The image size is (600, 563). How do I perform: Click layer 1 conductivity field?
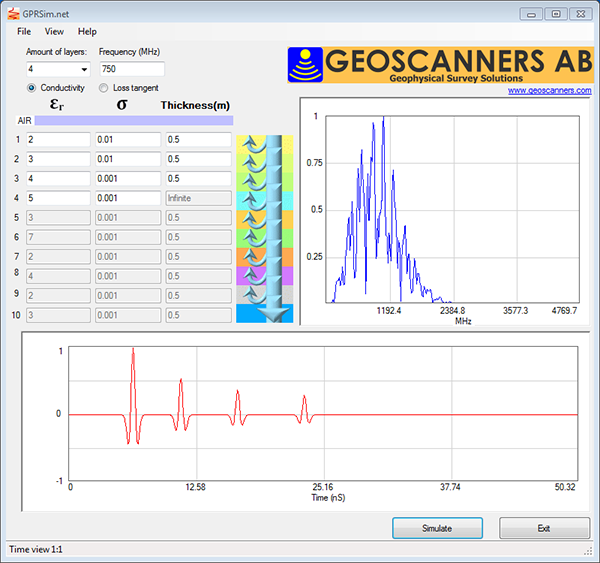[x=128, y=139]
